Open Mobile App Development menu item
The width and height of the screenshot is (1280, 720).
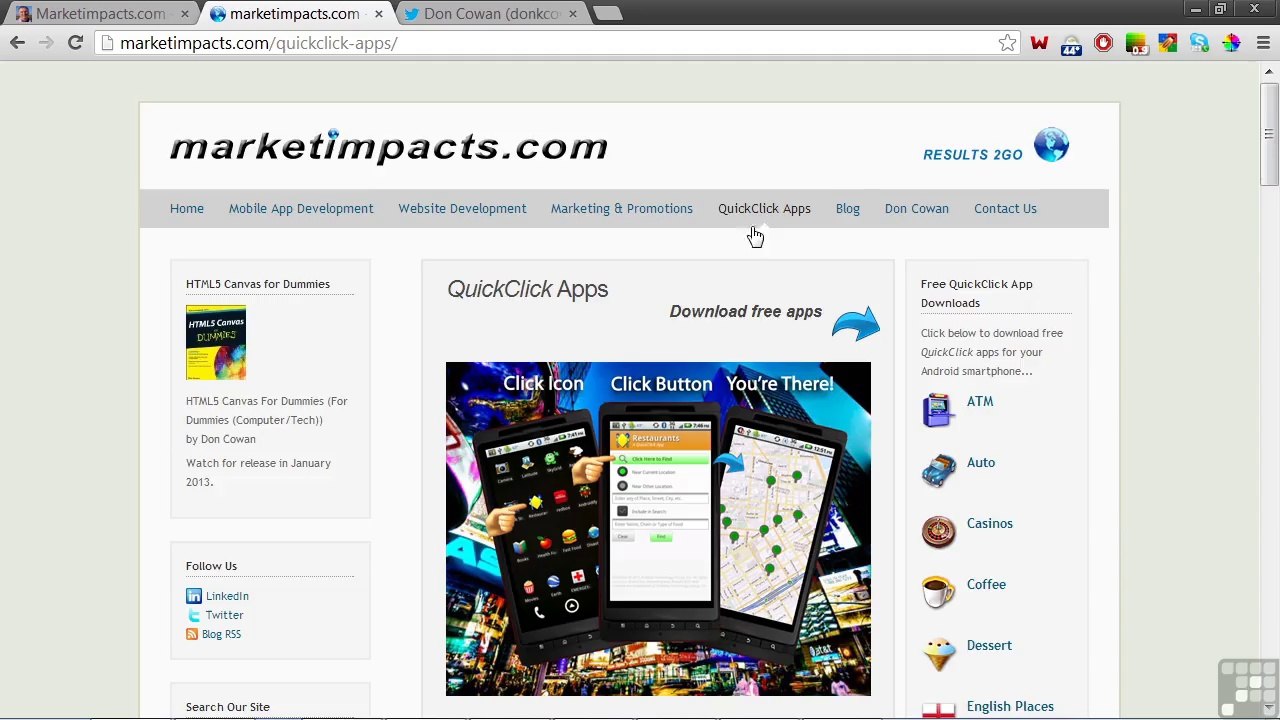[301, 208]
